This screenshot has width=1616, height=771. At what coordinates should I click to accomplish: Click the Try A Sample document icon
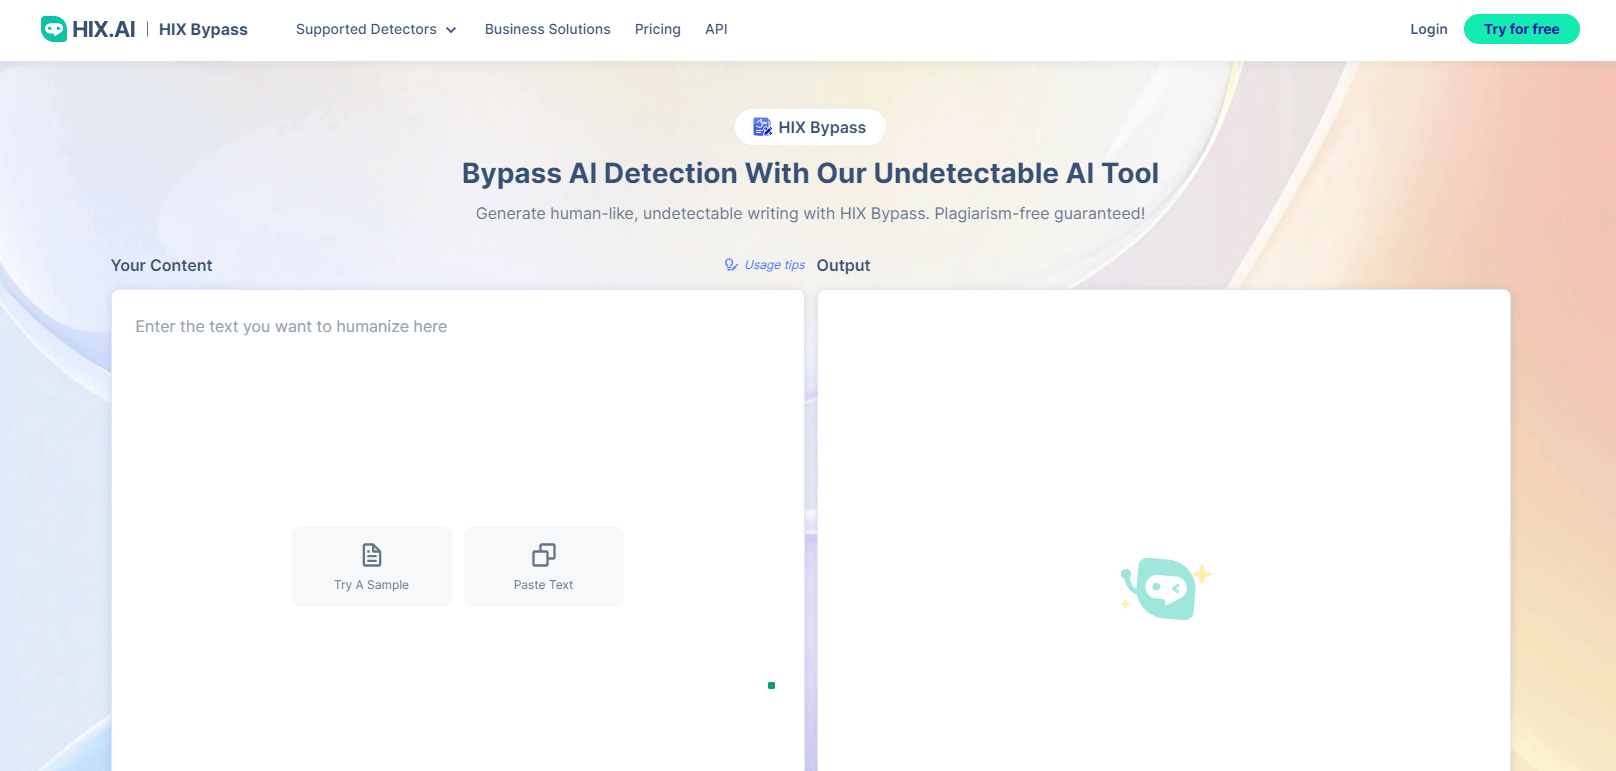point(372,555)
